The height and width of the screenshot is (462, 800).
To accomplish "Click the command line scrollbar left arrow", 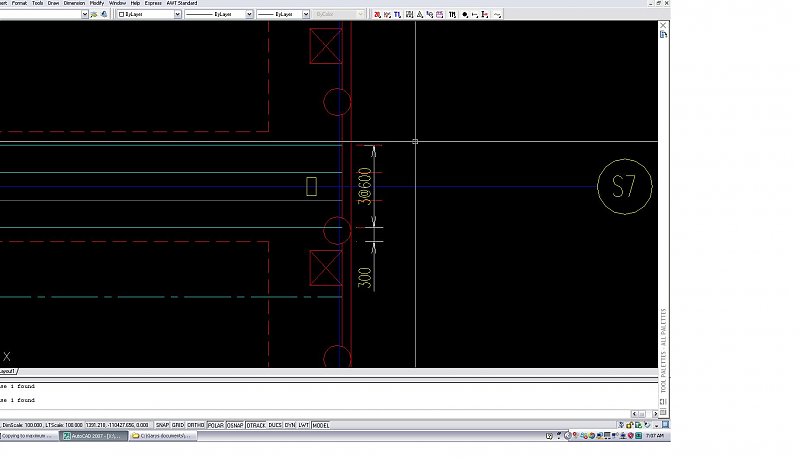I will [635, 414].
